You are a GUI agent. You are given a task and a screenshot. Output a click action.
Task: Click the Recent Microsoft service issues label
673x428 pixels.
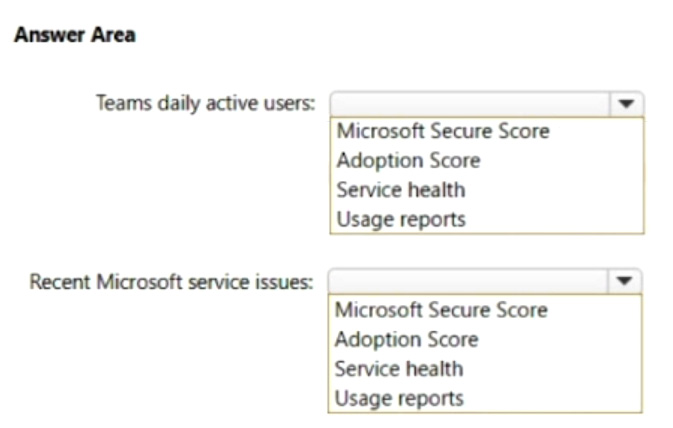[x=171, y=282]
